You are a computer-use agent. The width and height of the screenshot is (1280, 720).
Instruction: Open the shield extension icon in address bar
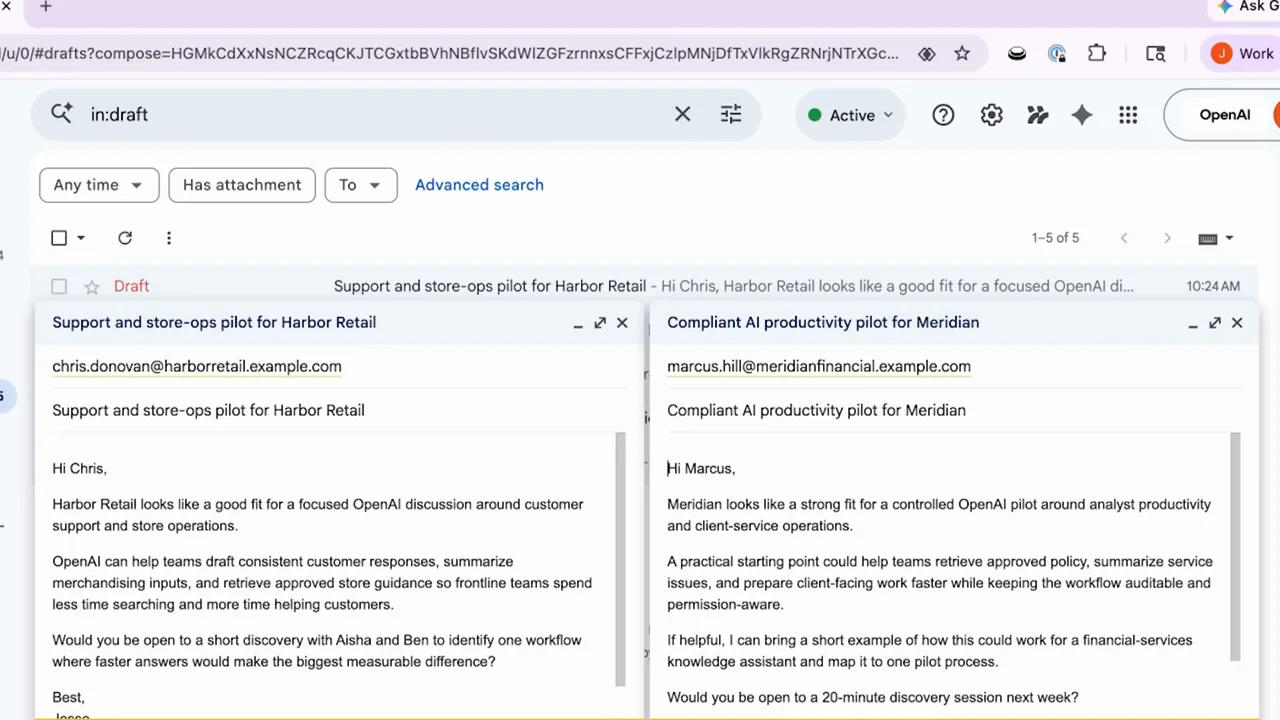point(927,54)
